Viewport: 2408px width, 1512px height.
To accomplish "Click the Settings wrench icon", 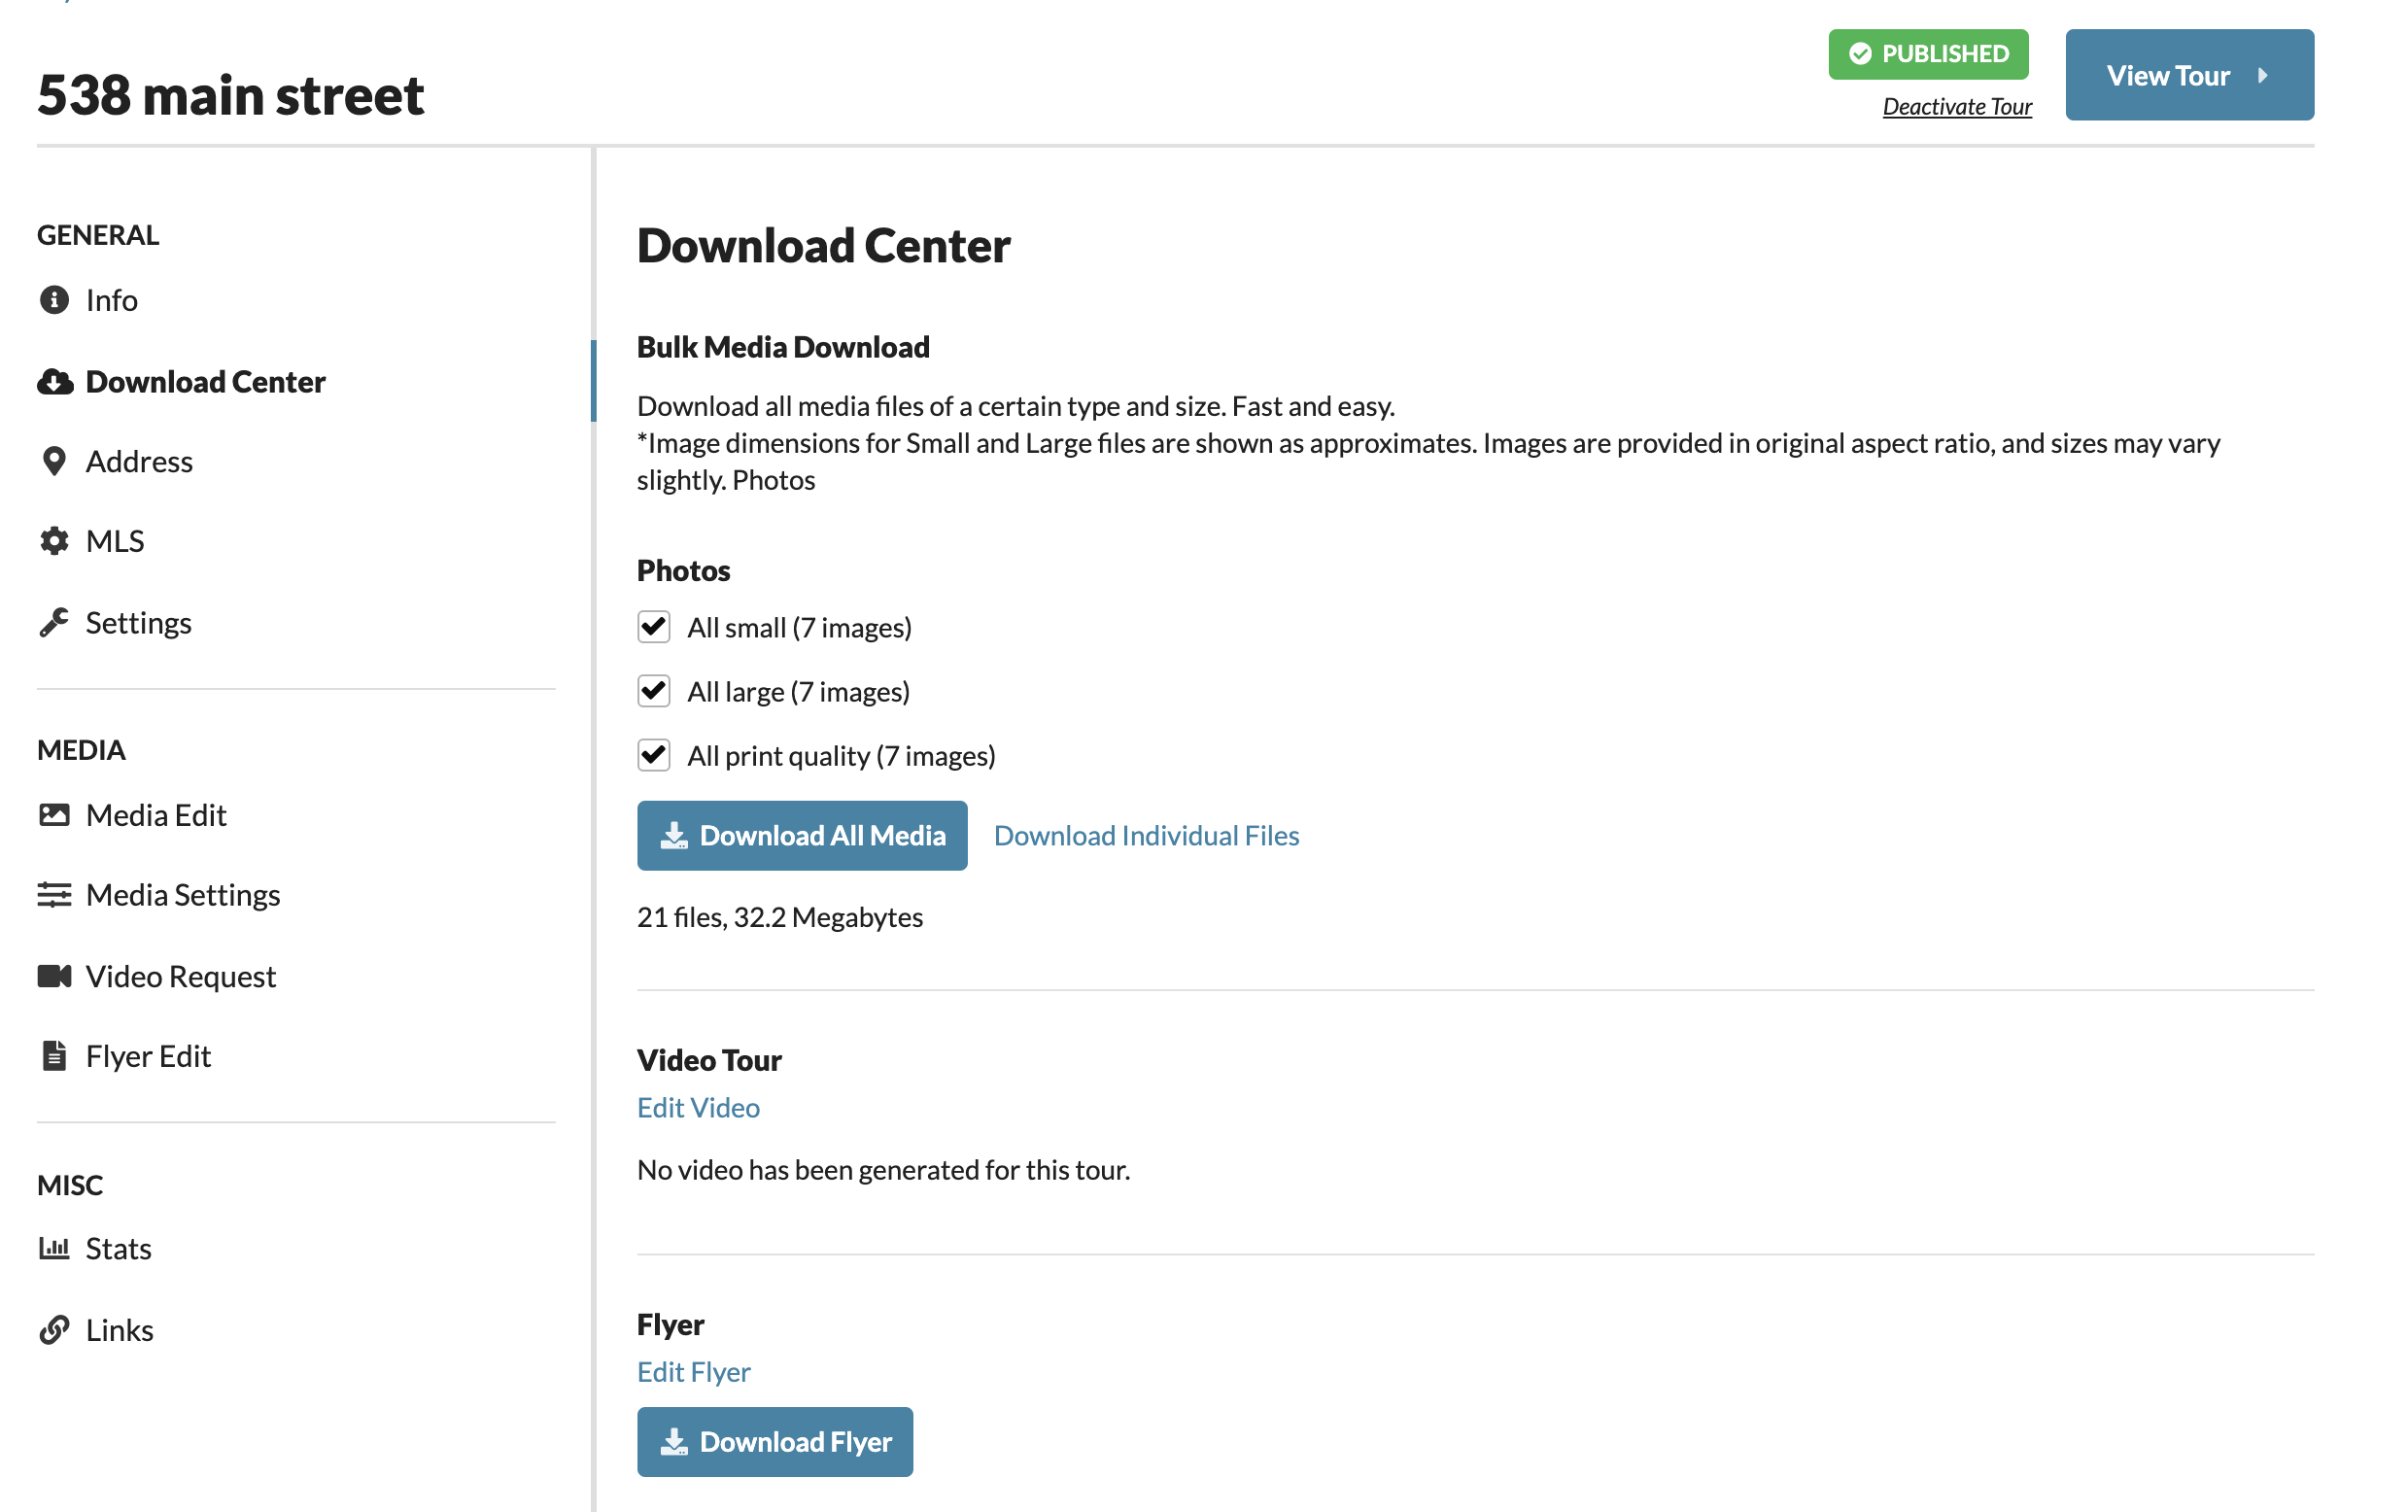I will [54, 622].
